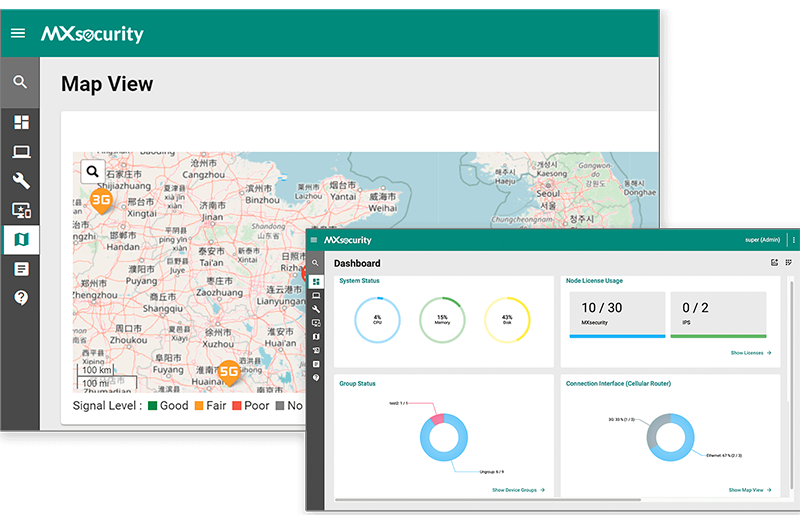Open the three-dot menu beside super (Admin)
Viewport: 800px width, 524px height.
[793, 240]
